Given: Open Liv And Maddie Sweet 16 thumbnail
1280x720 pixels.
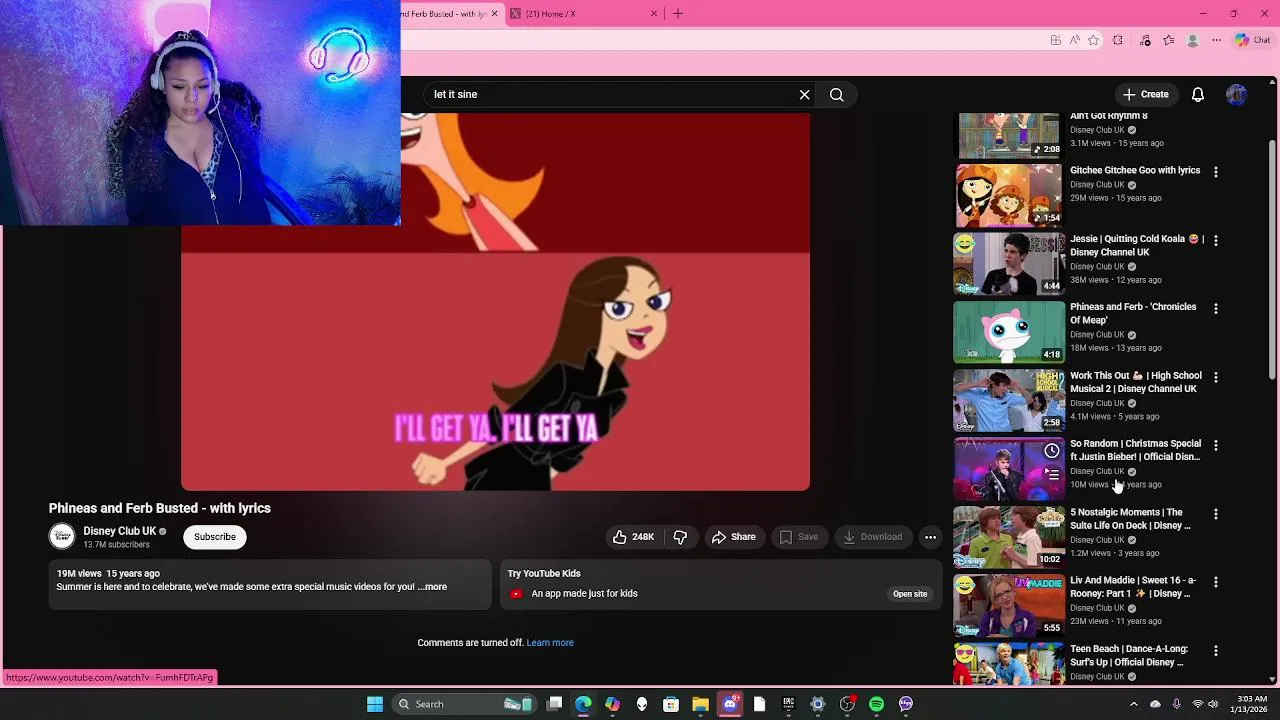Looking at the screenshot, I should (1009, 606).
